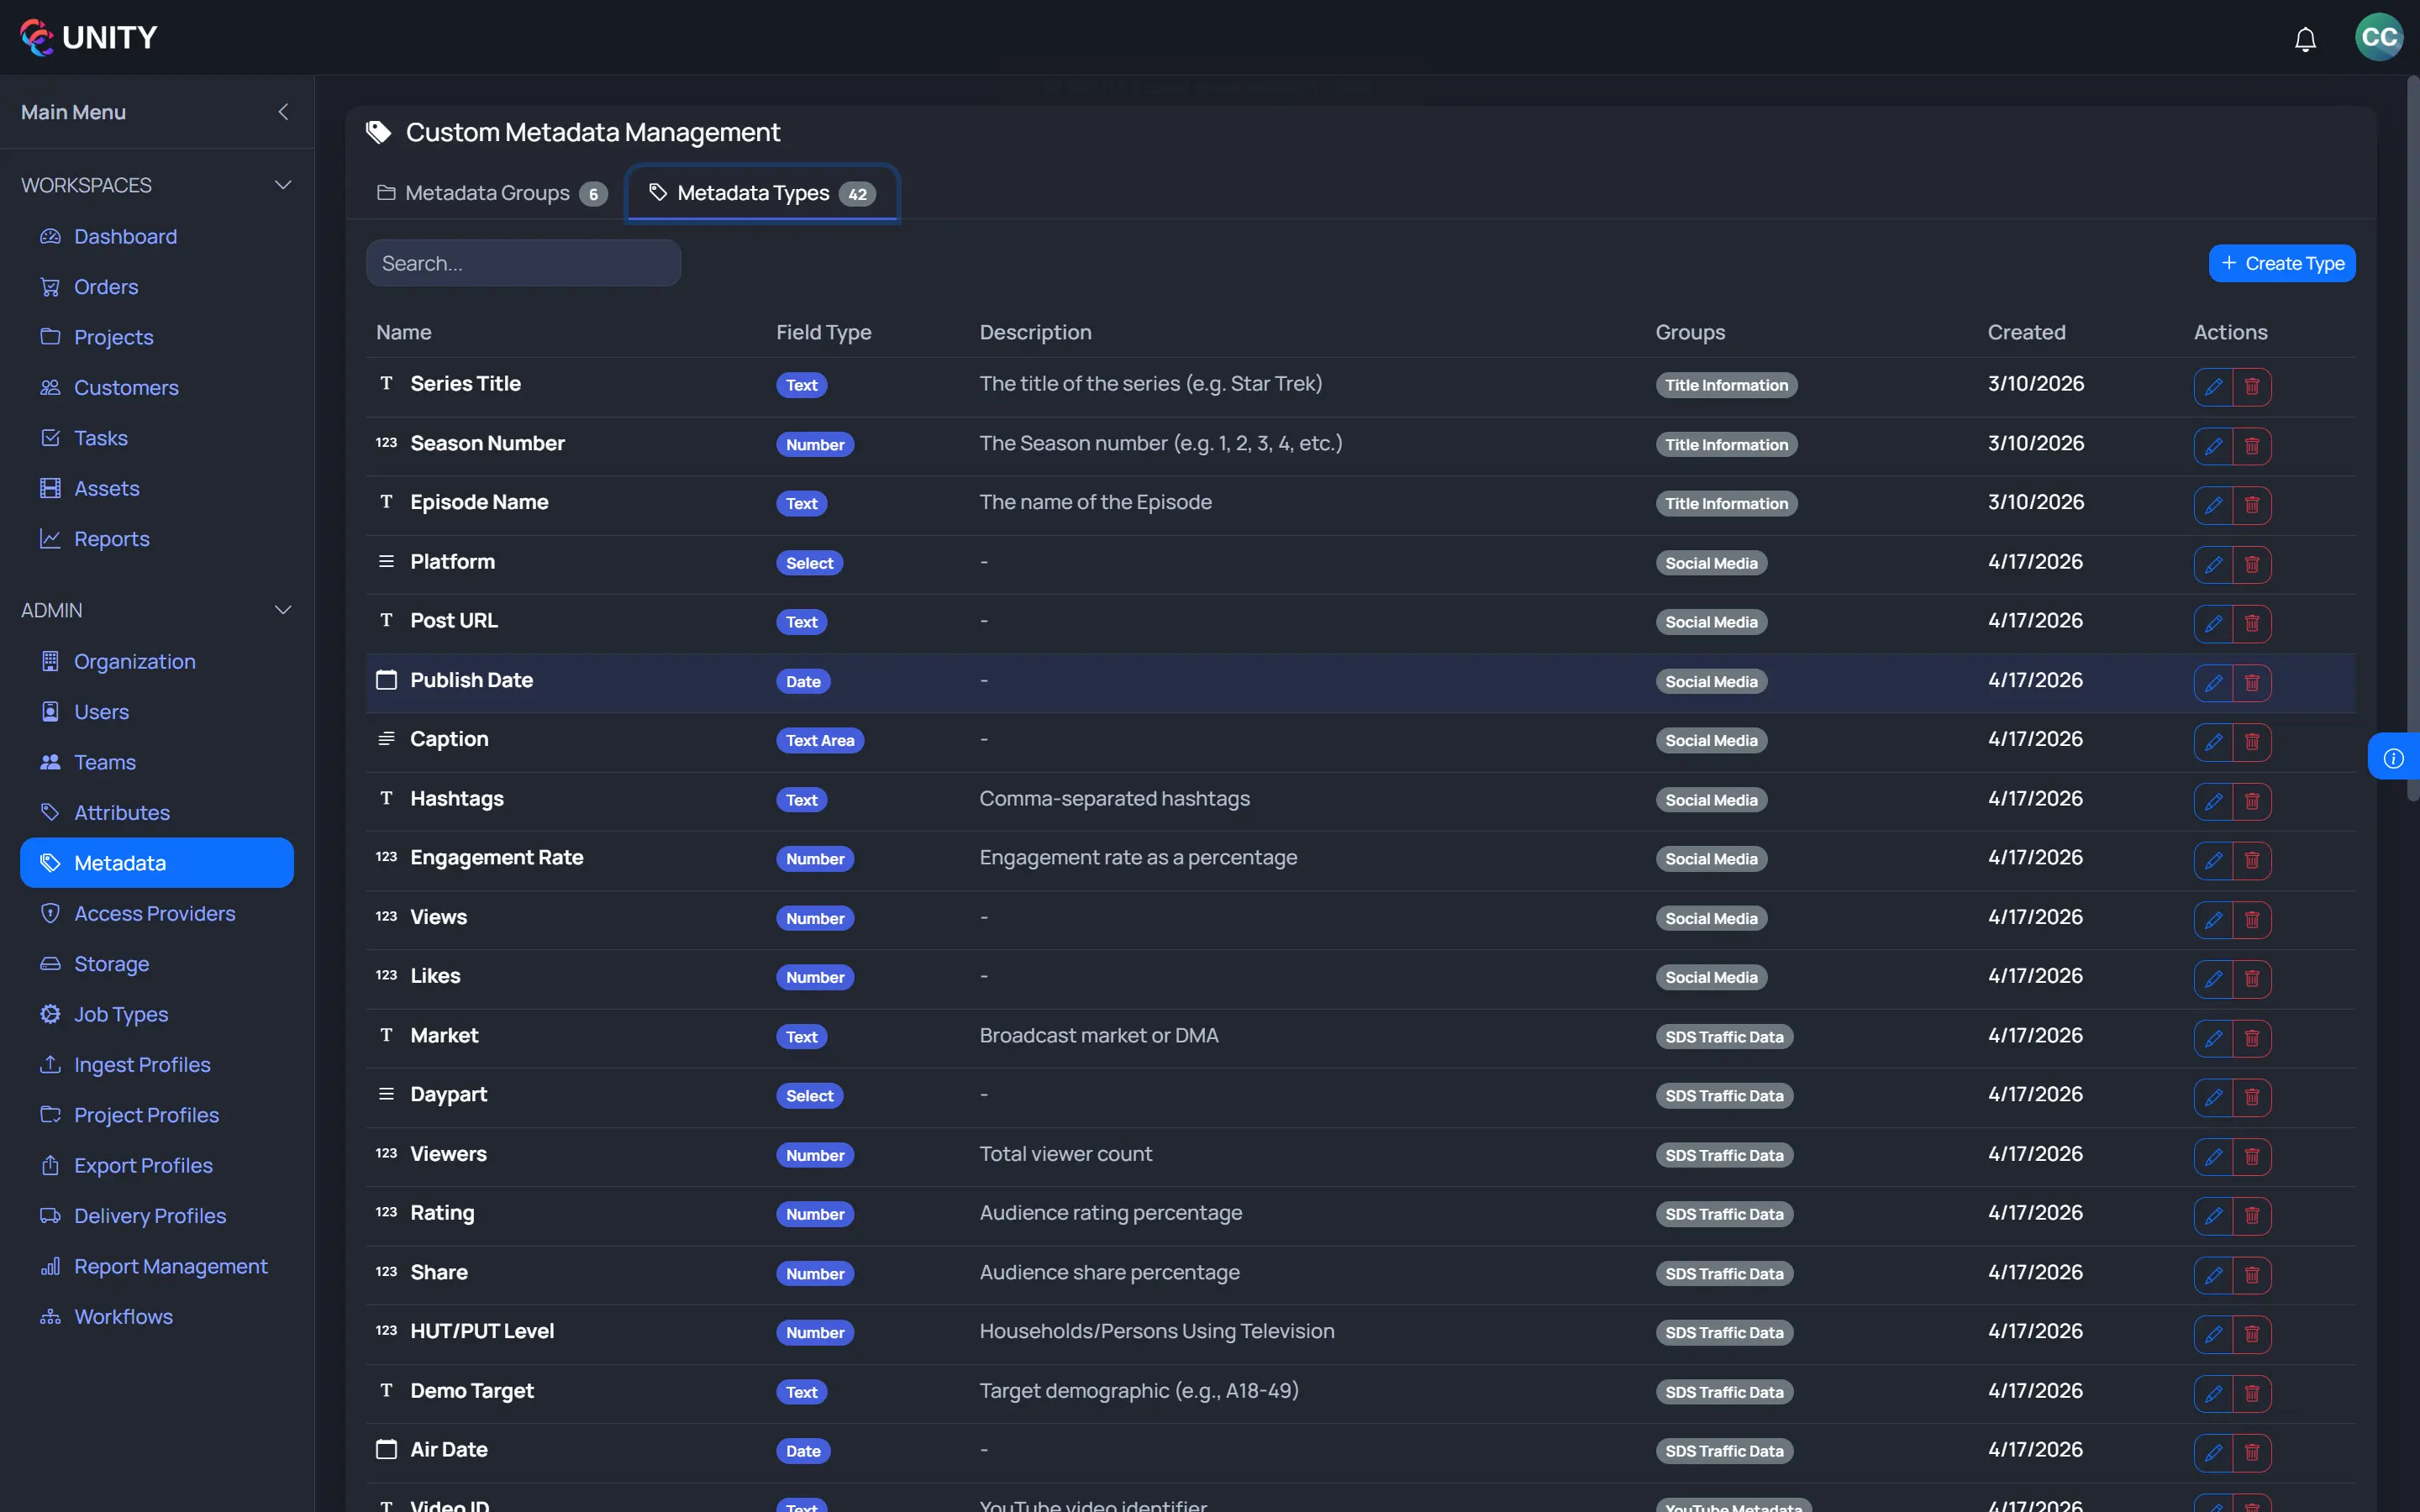Select Dashboard in the sidebar

[126, 236]
